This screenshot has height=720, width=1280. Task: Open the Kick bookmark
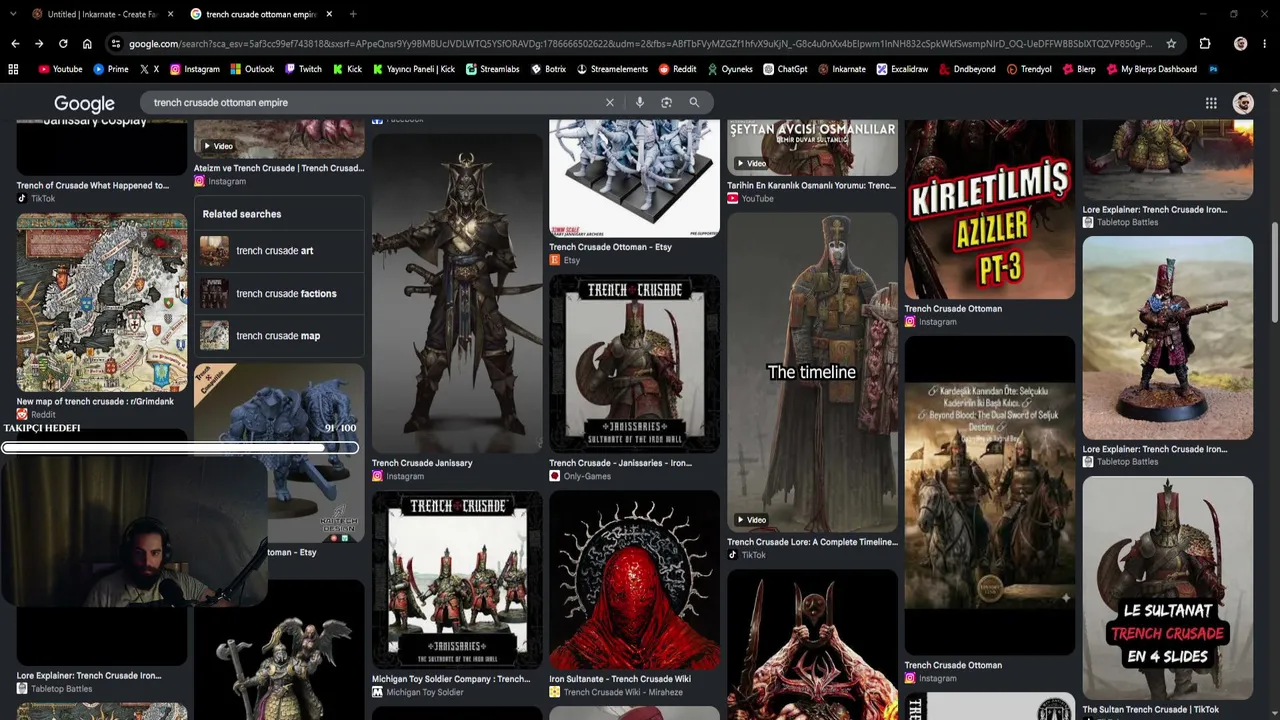pos(347,69)
